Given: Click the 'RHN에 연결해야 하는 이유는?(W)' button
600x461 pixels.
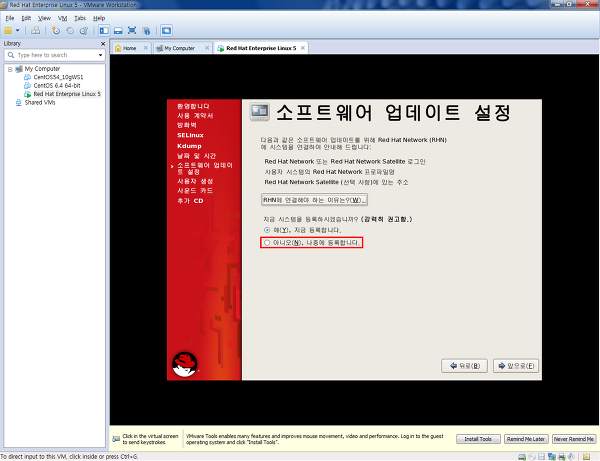Looking at the screenshot, I should click(314, 200).
